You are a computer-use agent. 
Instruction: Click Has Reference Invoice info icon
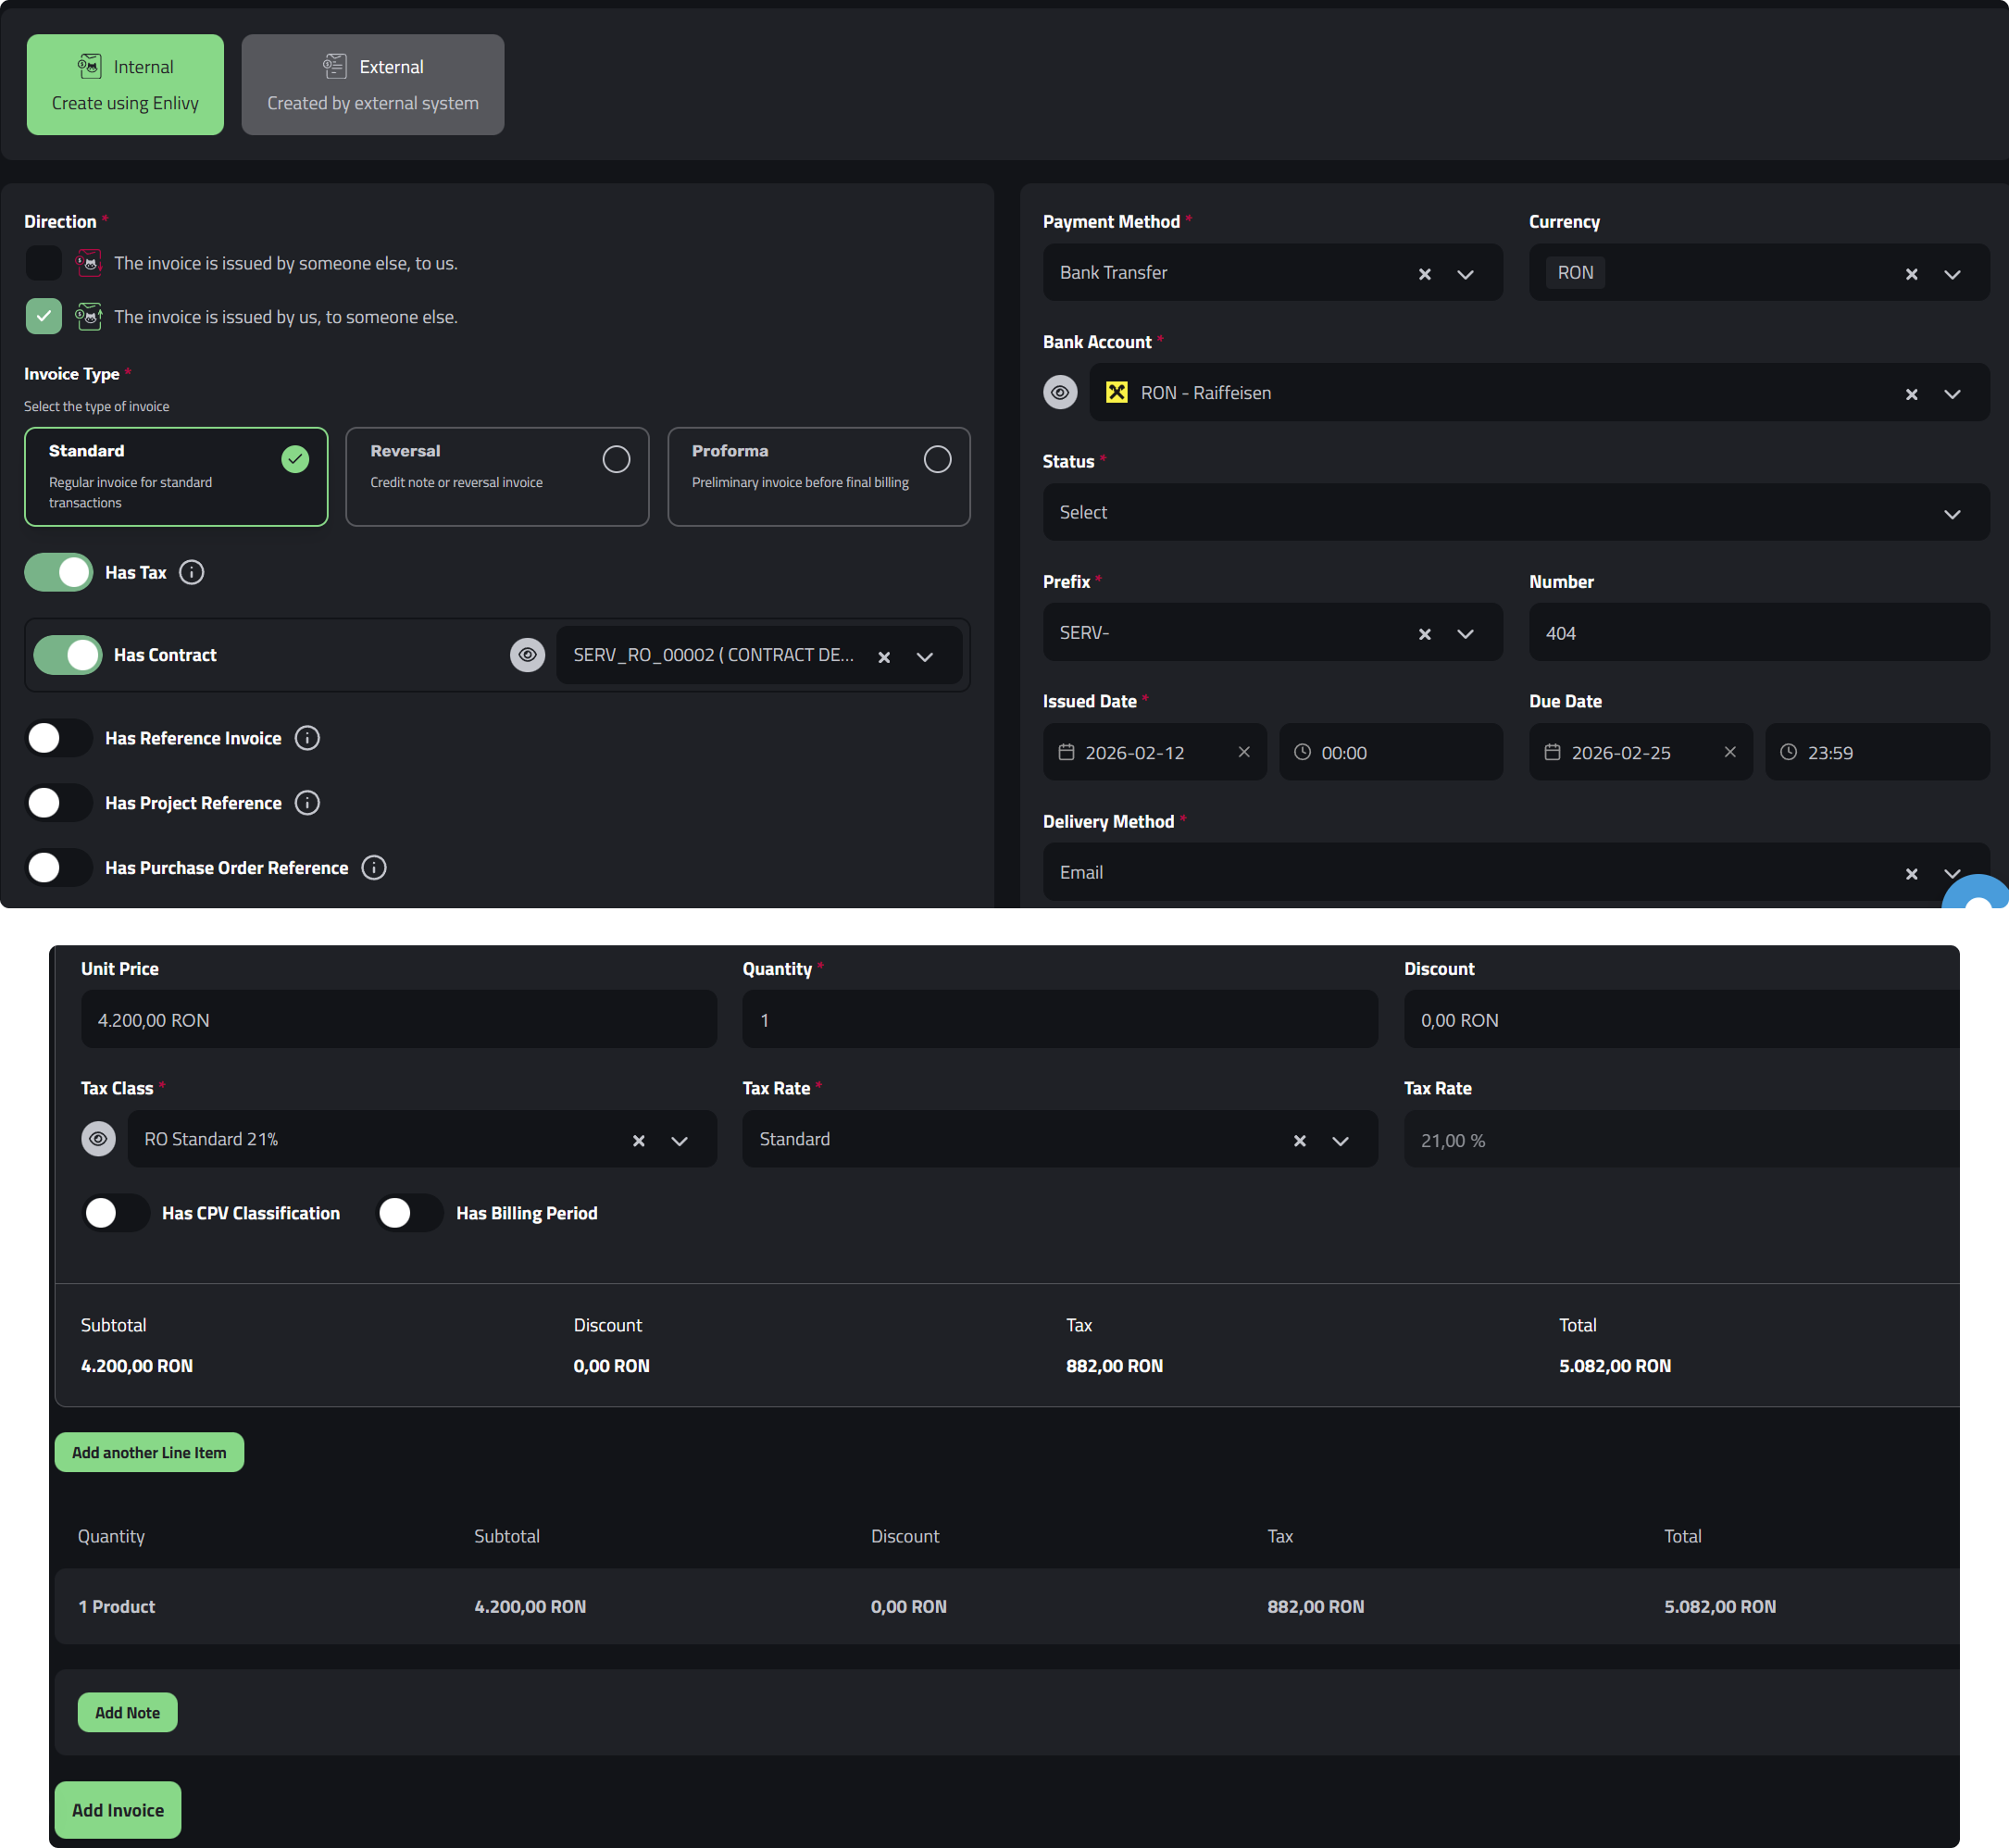307,738
